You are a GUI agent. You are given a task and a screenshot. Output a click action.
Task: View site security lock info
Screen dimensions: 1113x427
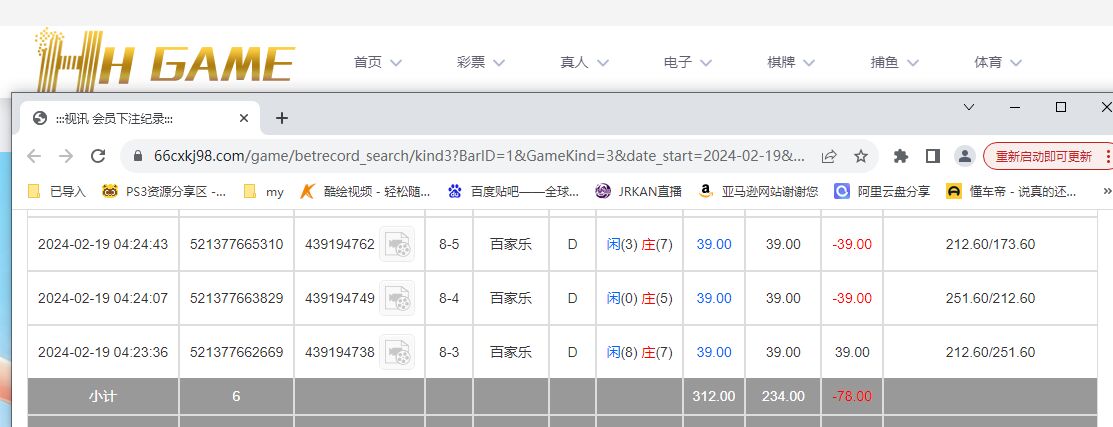[139, 156]
